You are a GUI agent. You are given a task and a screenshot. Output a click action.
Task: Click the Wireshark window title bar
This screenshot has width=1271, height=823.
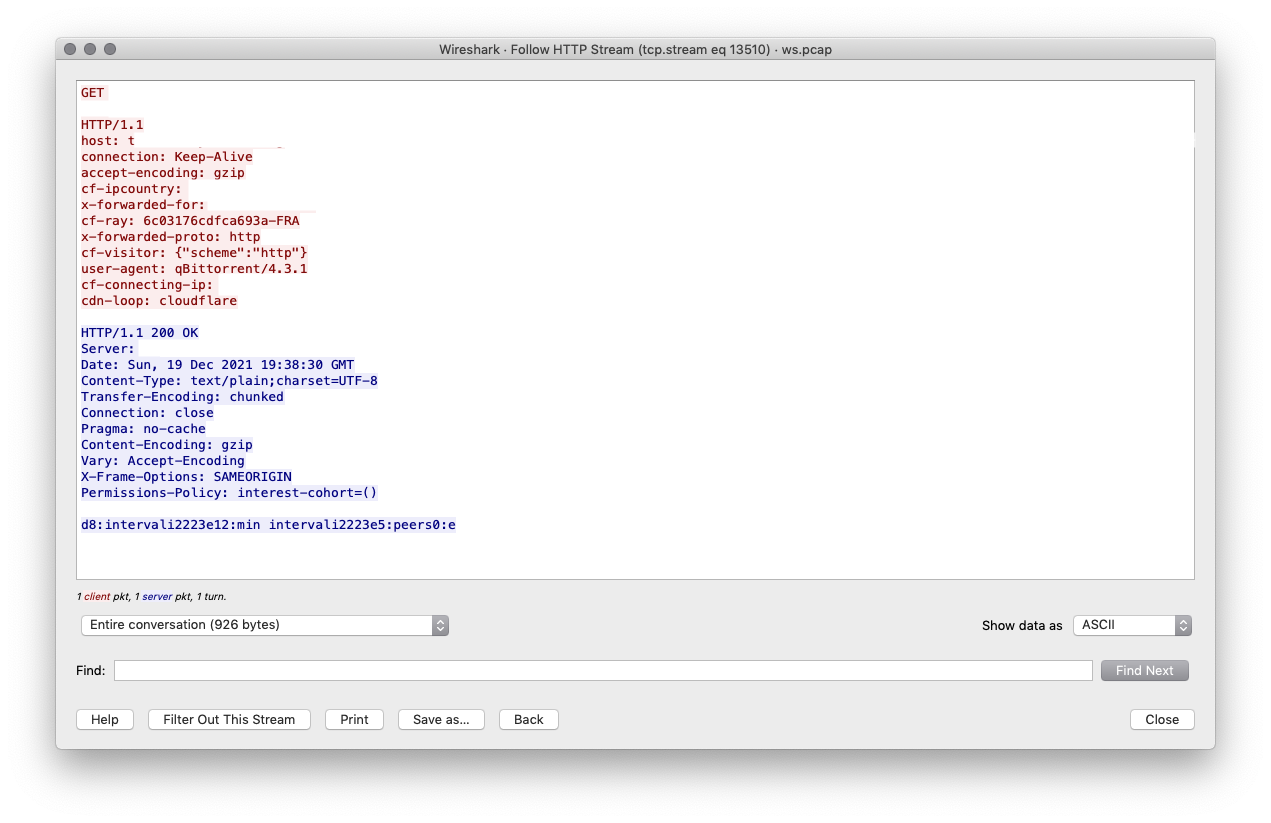tap(635, 49)
